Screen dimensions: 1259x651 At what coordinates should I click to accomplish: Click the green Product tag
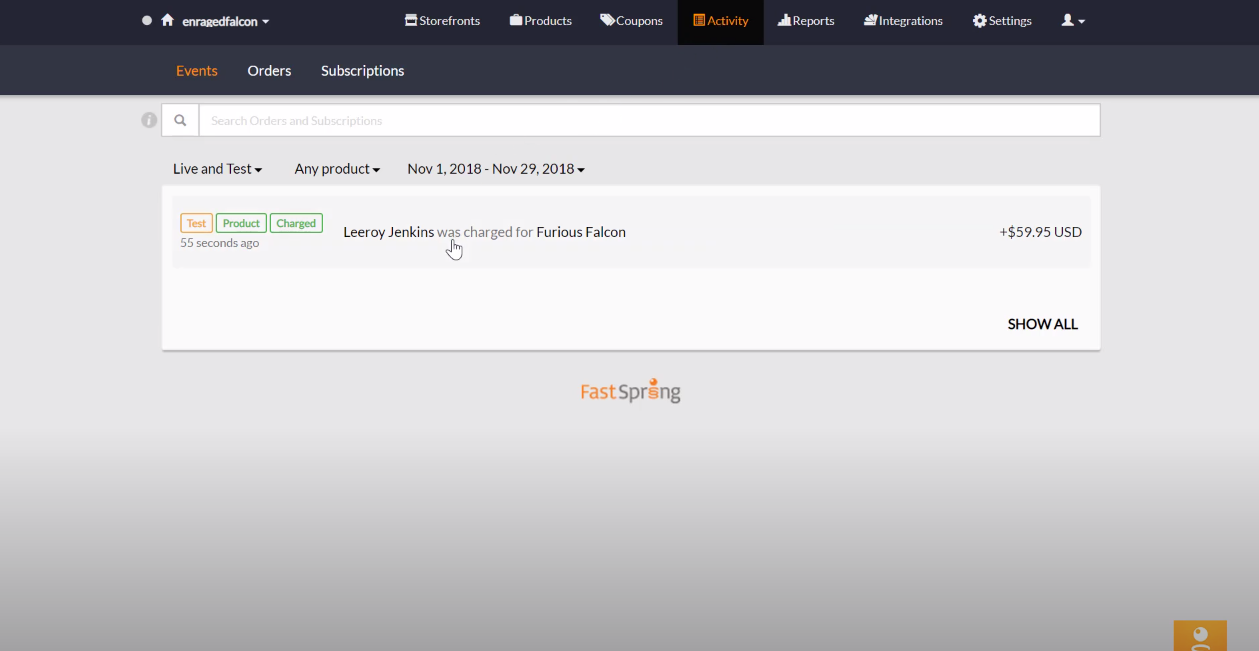coord(241,223)
